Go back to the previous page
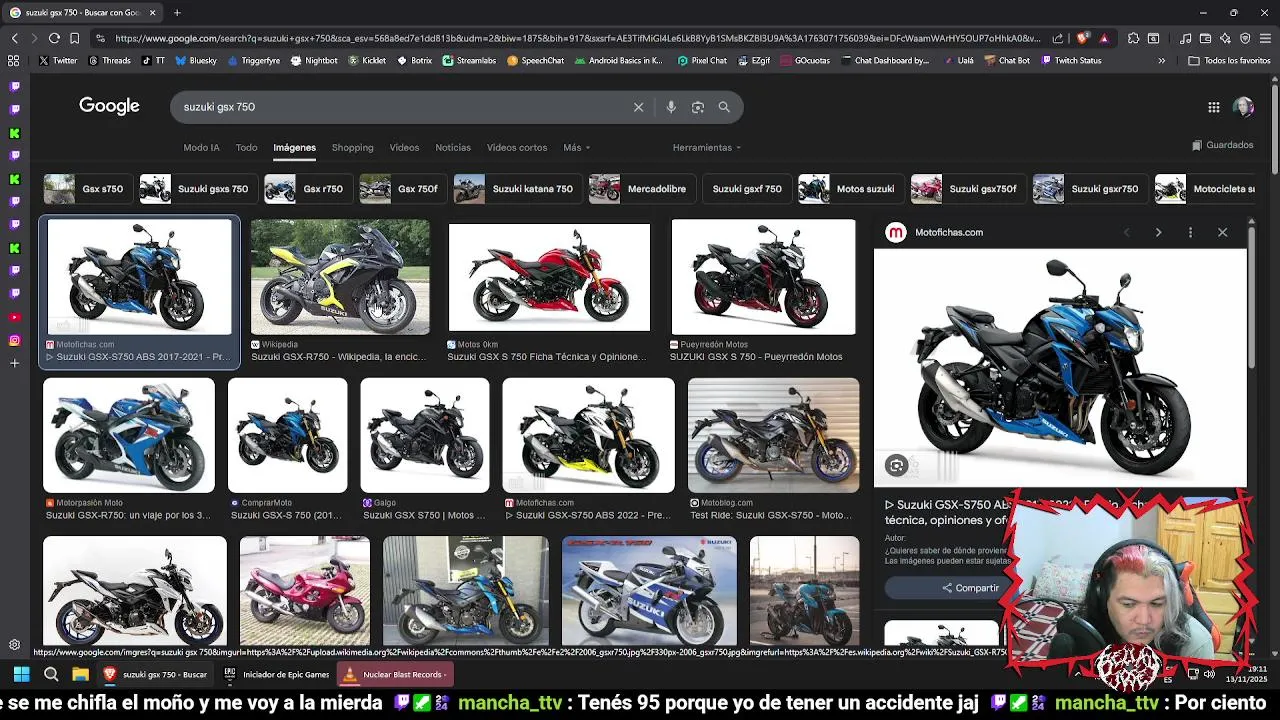 (14, 38)
